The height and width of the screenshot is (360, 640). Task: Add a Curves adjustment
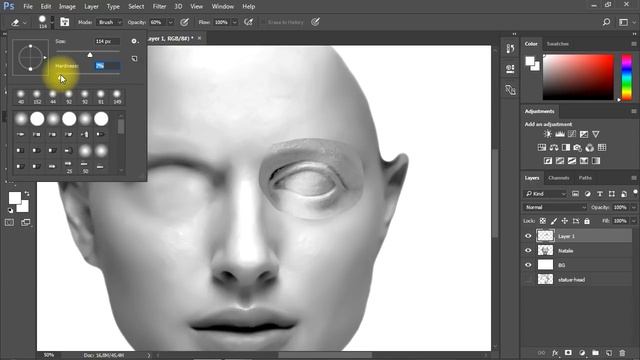click(x=572, y=134)
